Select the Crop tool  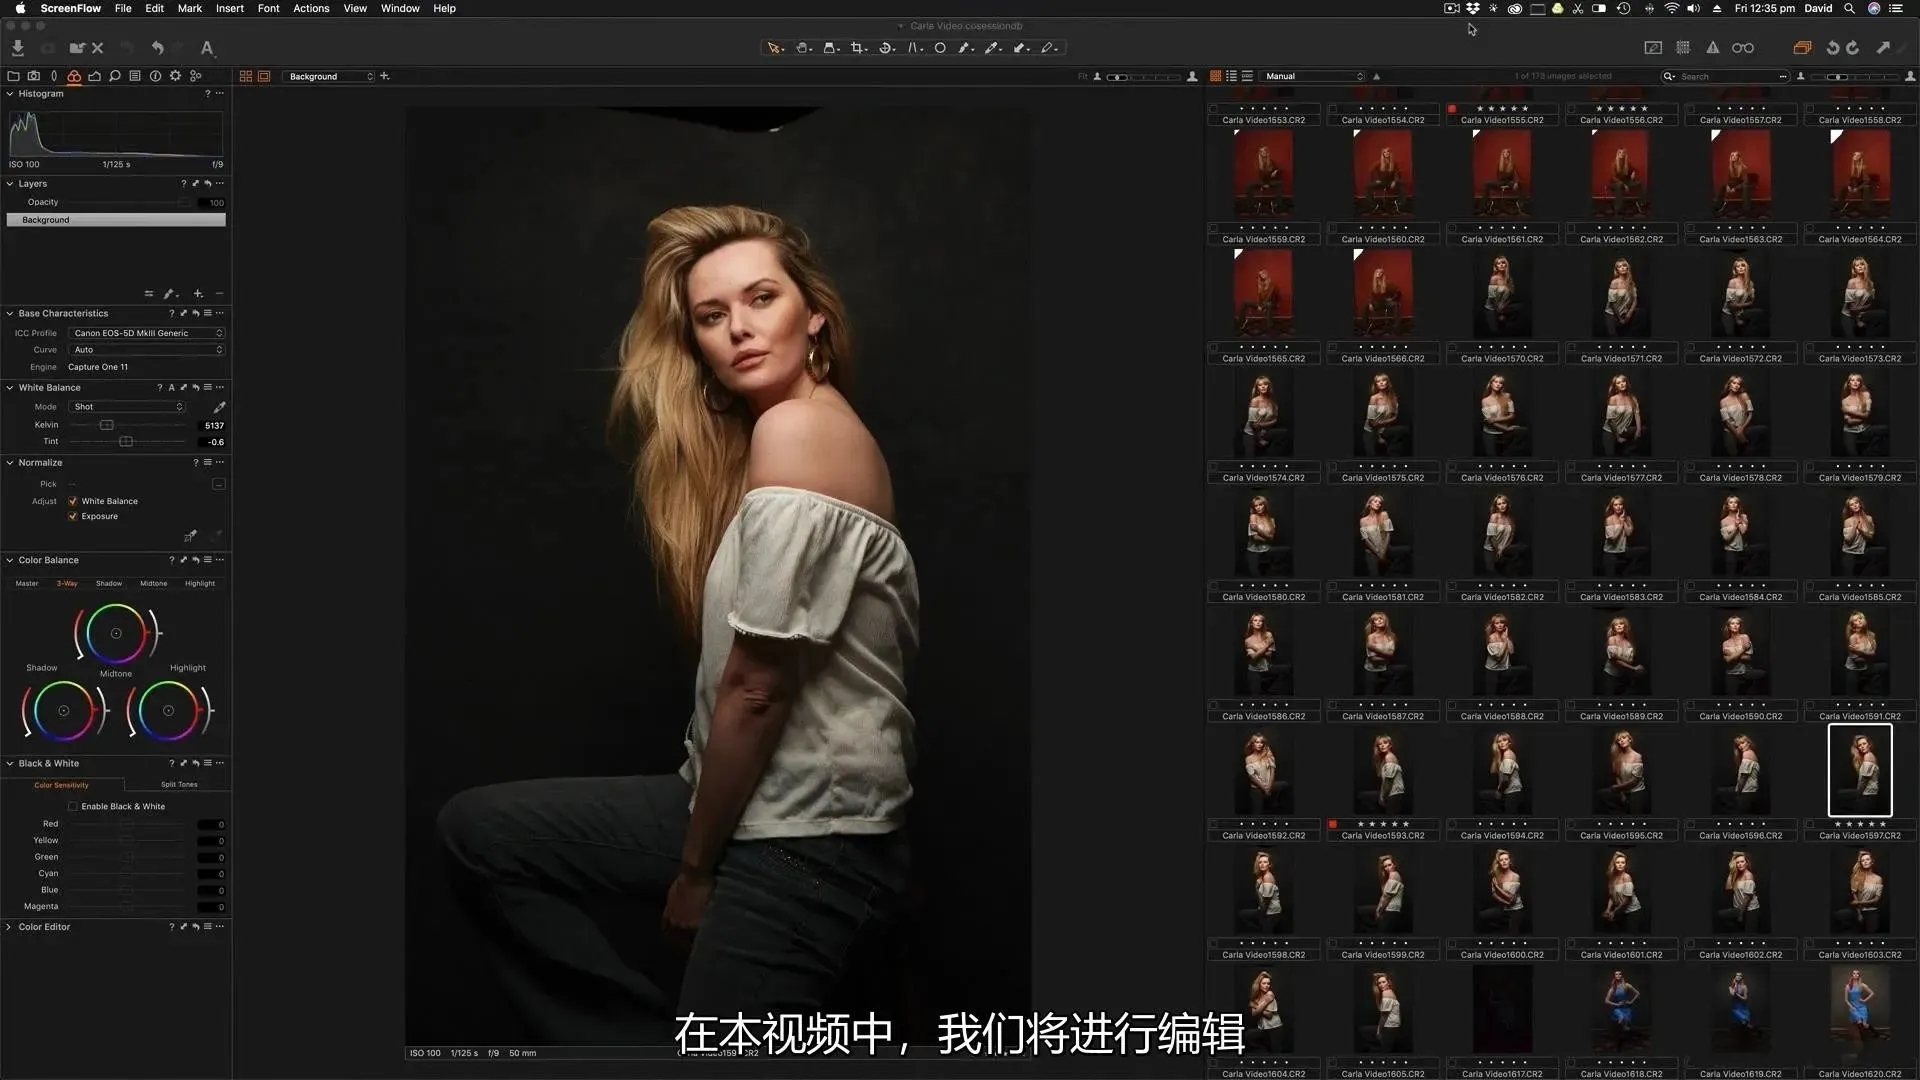[x=858, y=47]
